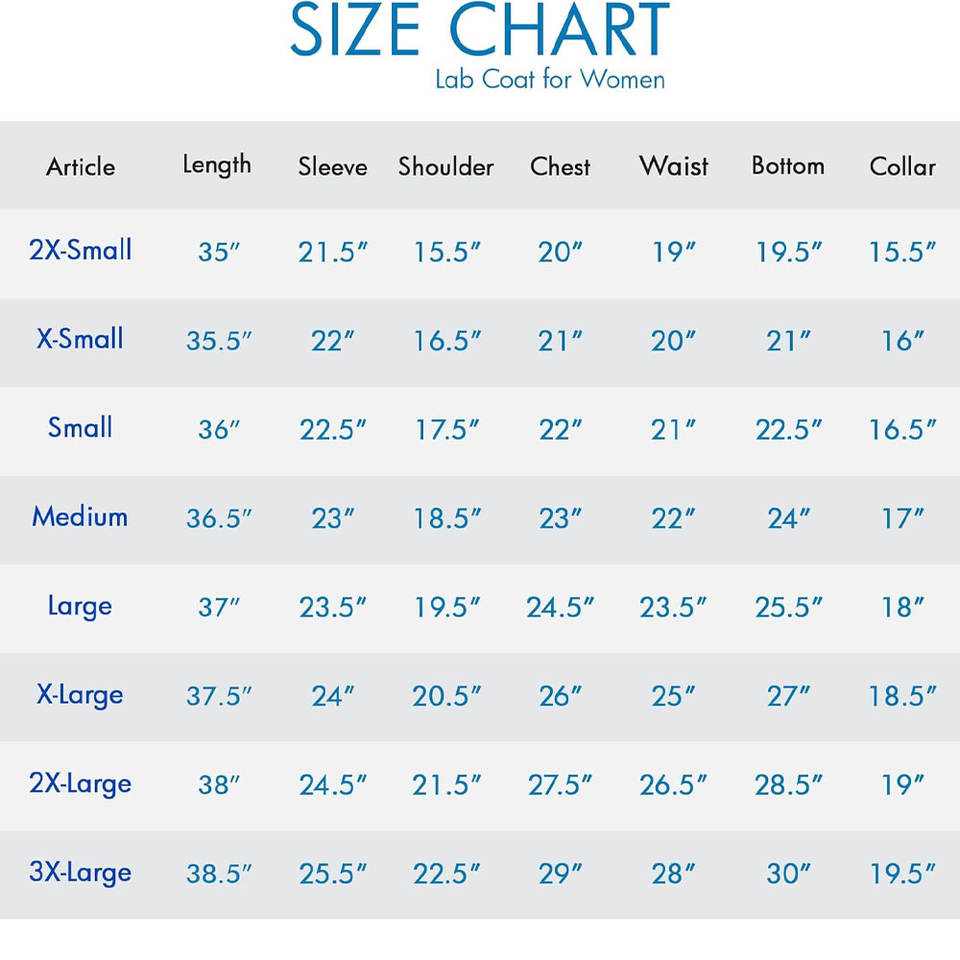The image size is (960, 960).
Task: Select the 2X-Large row label
Action: [x=80, y=783]
